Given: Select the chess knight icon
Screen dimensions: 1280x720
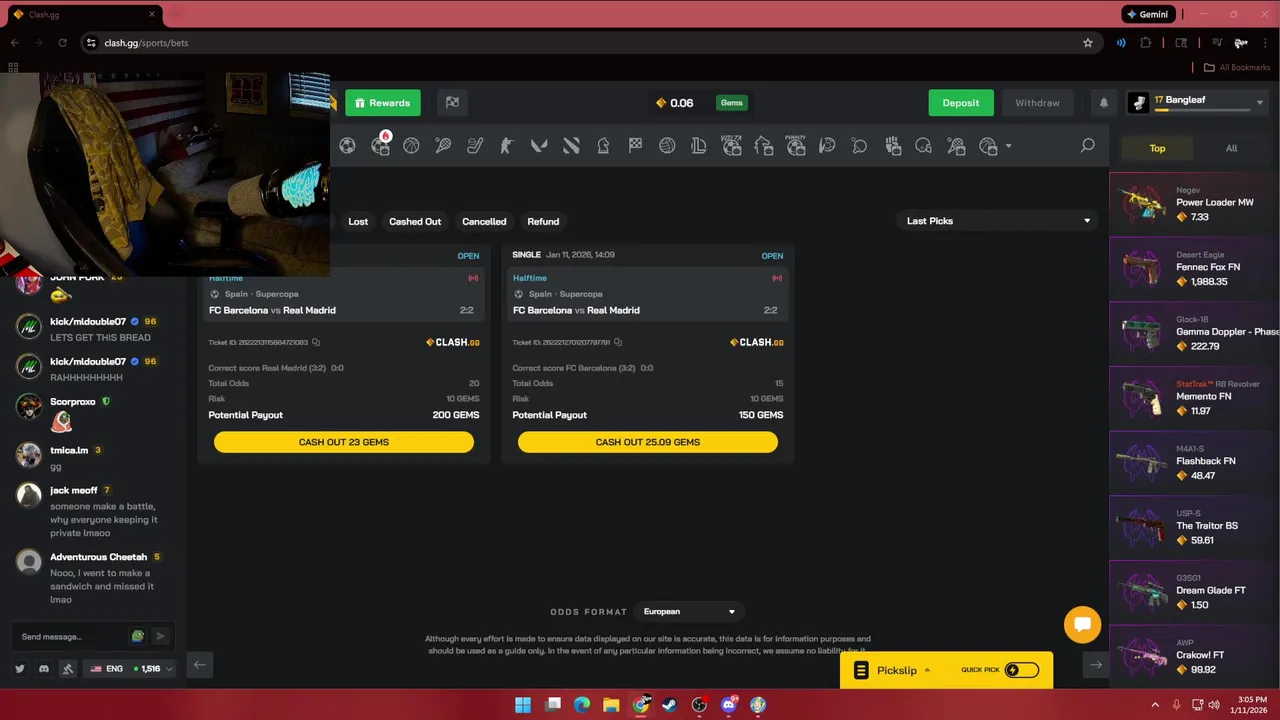Looking at the screenshot, I should tap(603, 146).
